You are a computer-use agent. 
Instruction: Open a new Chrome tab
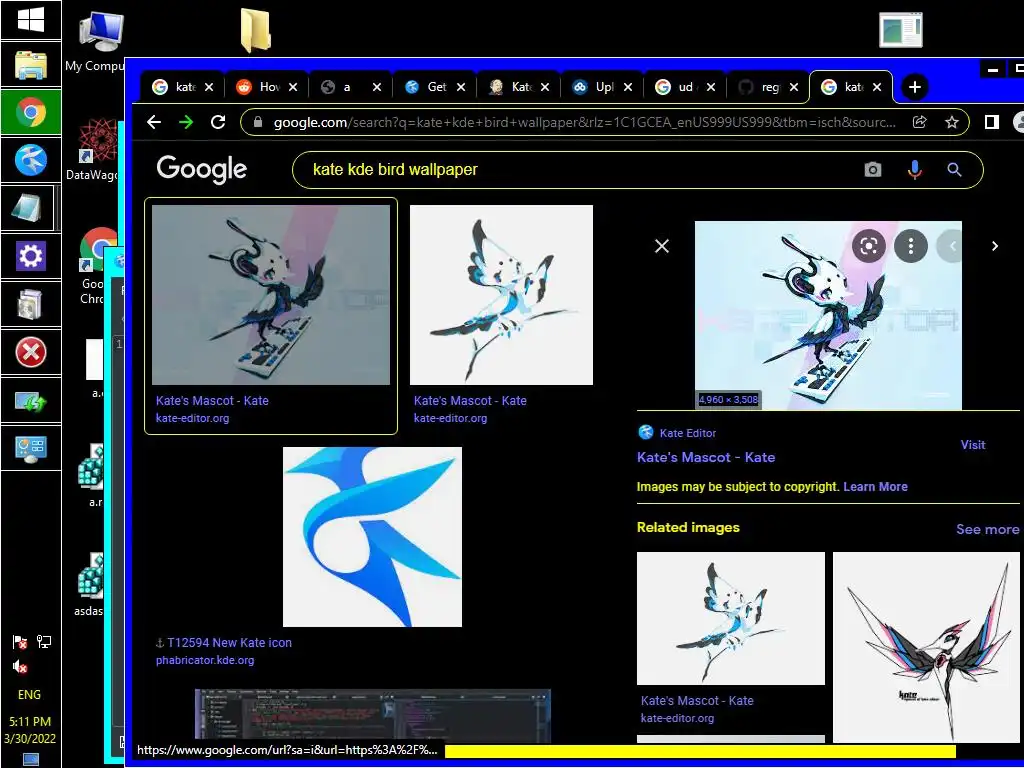point(915,87)
